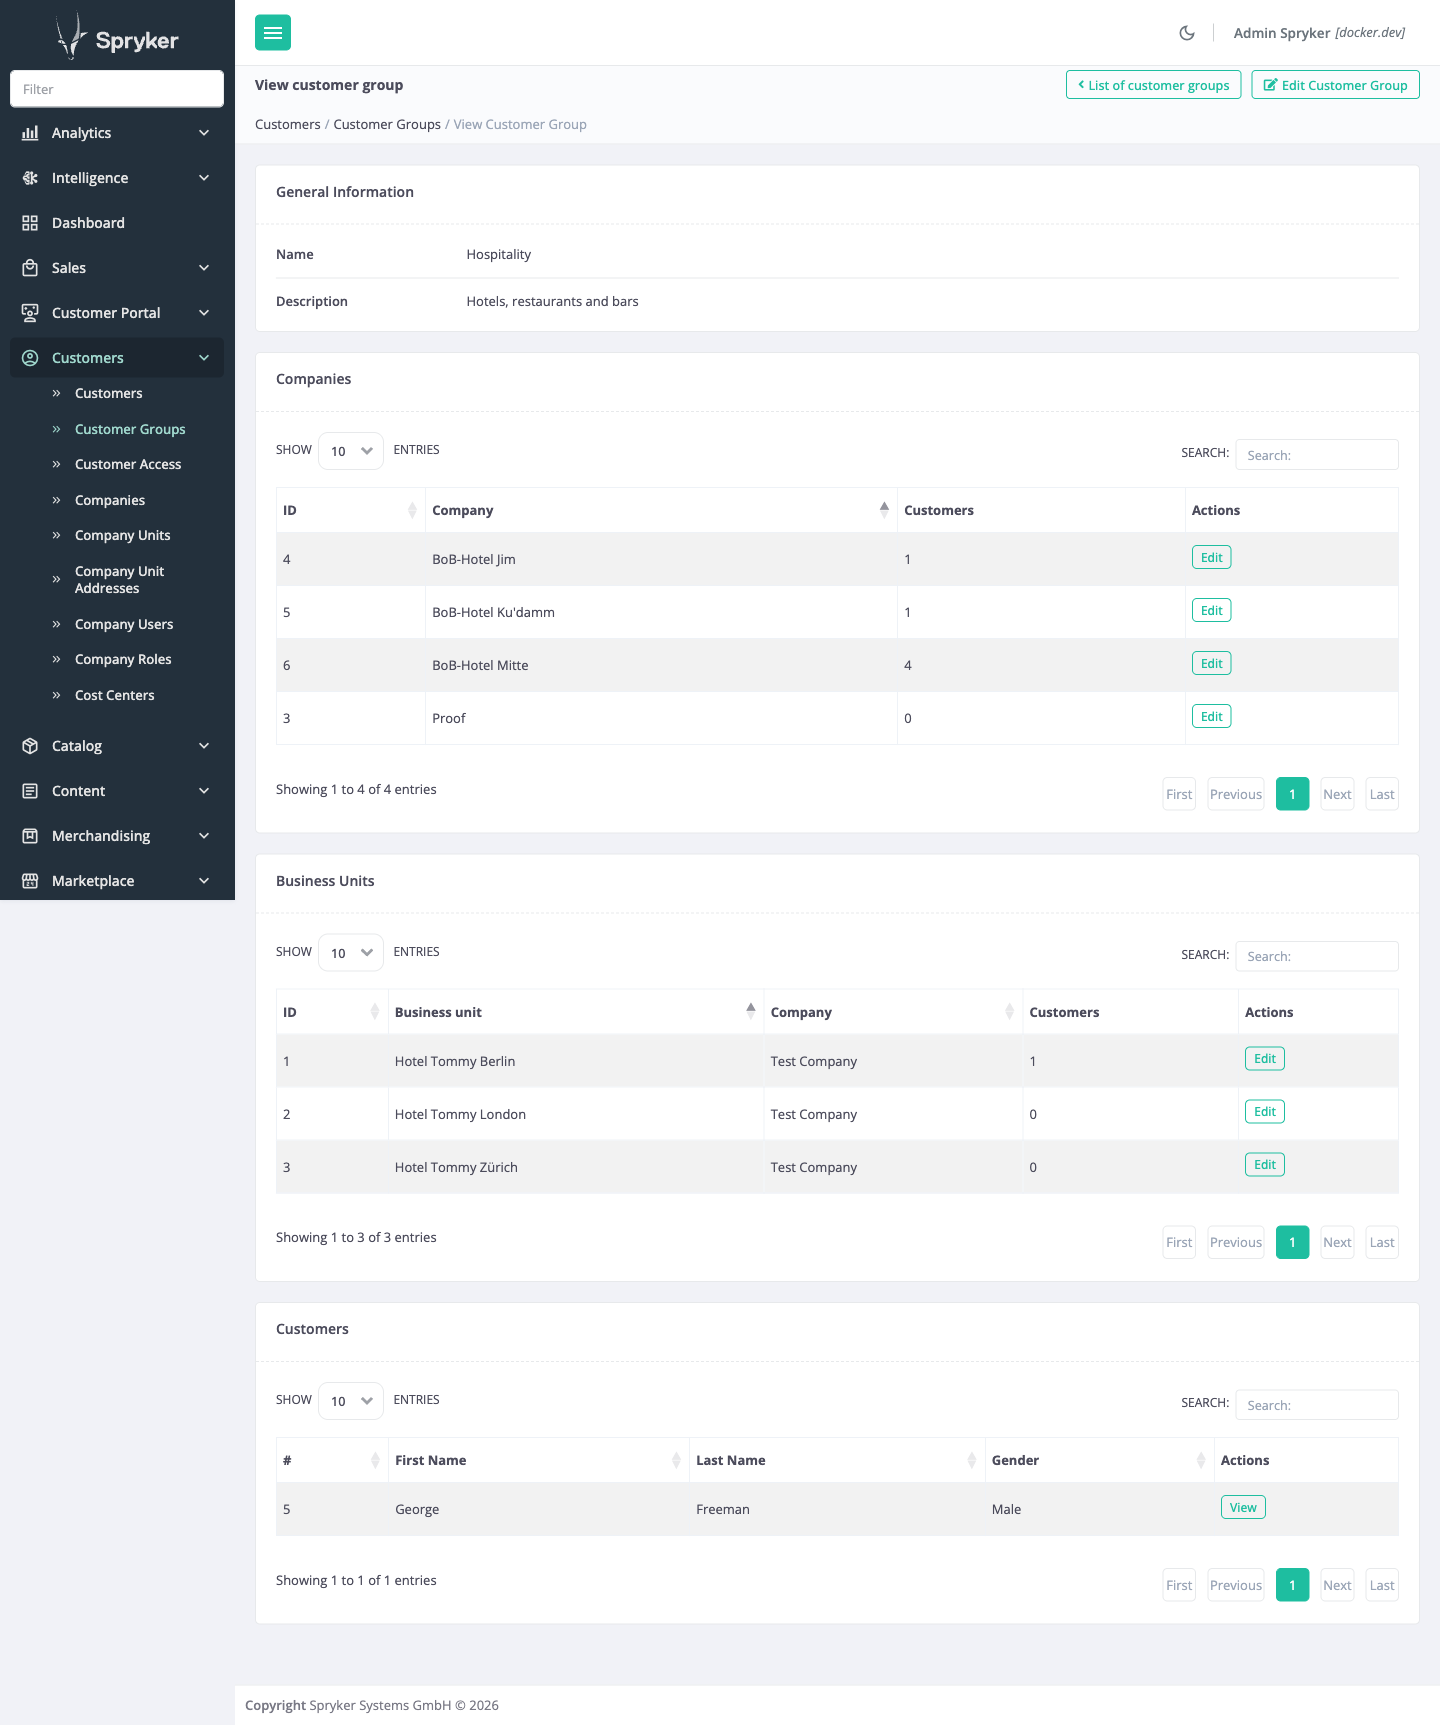The image size is (1440, 1725).
Task: Click the Catalog box icon
Action: 30,746
